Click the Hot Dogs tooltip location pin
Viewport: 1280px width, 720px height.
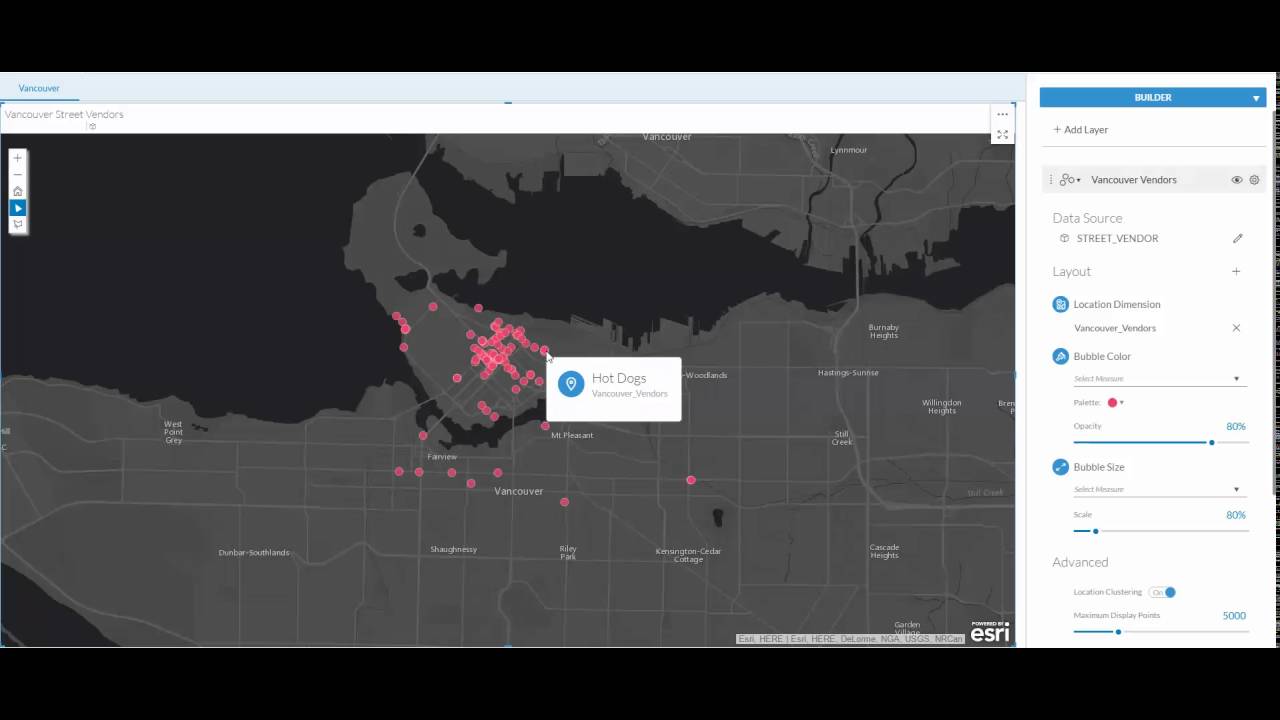571,384
